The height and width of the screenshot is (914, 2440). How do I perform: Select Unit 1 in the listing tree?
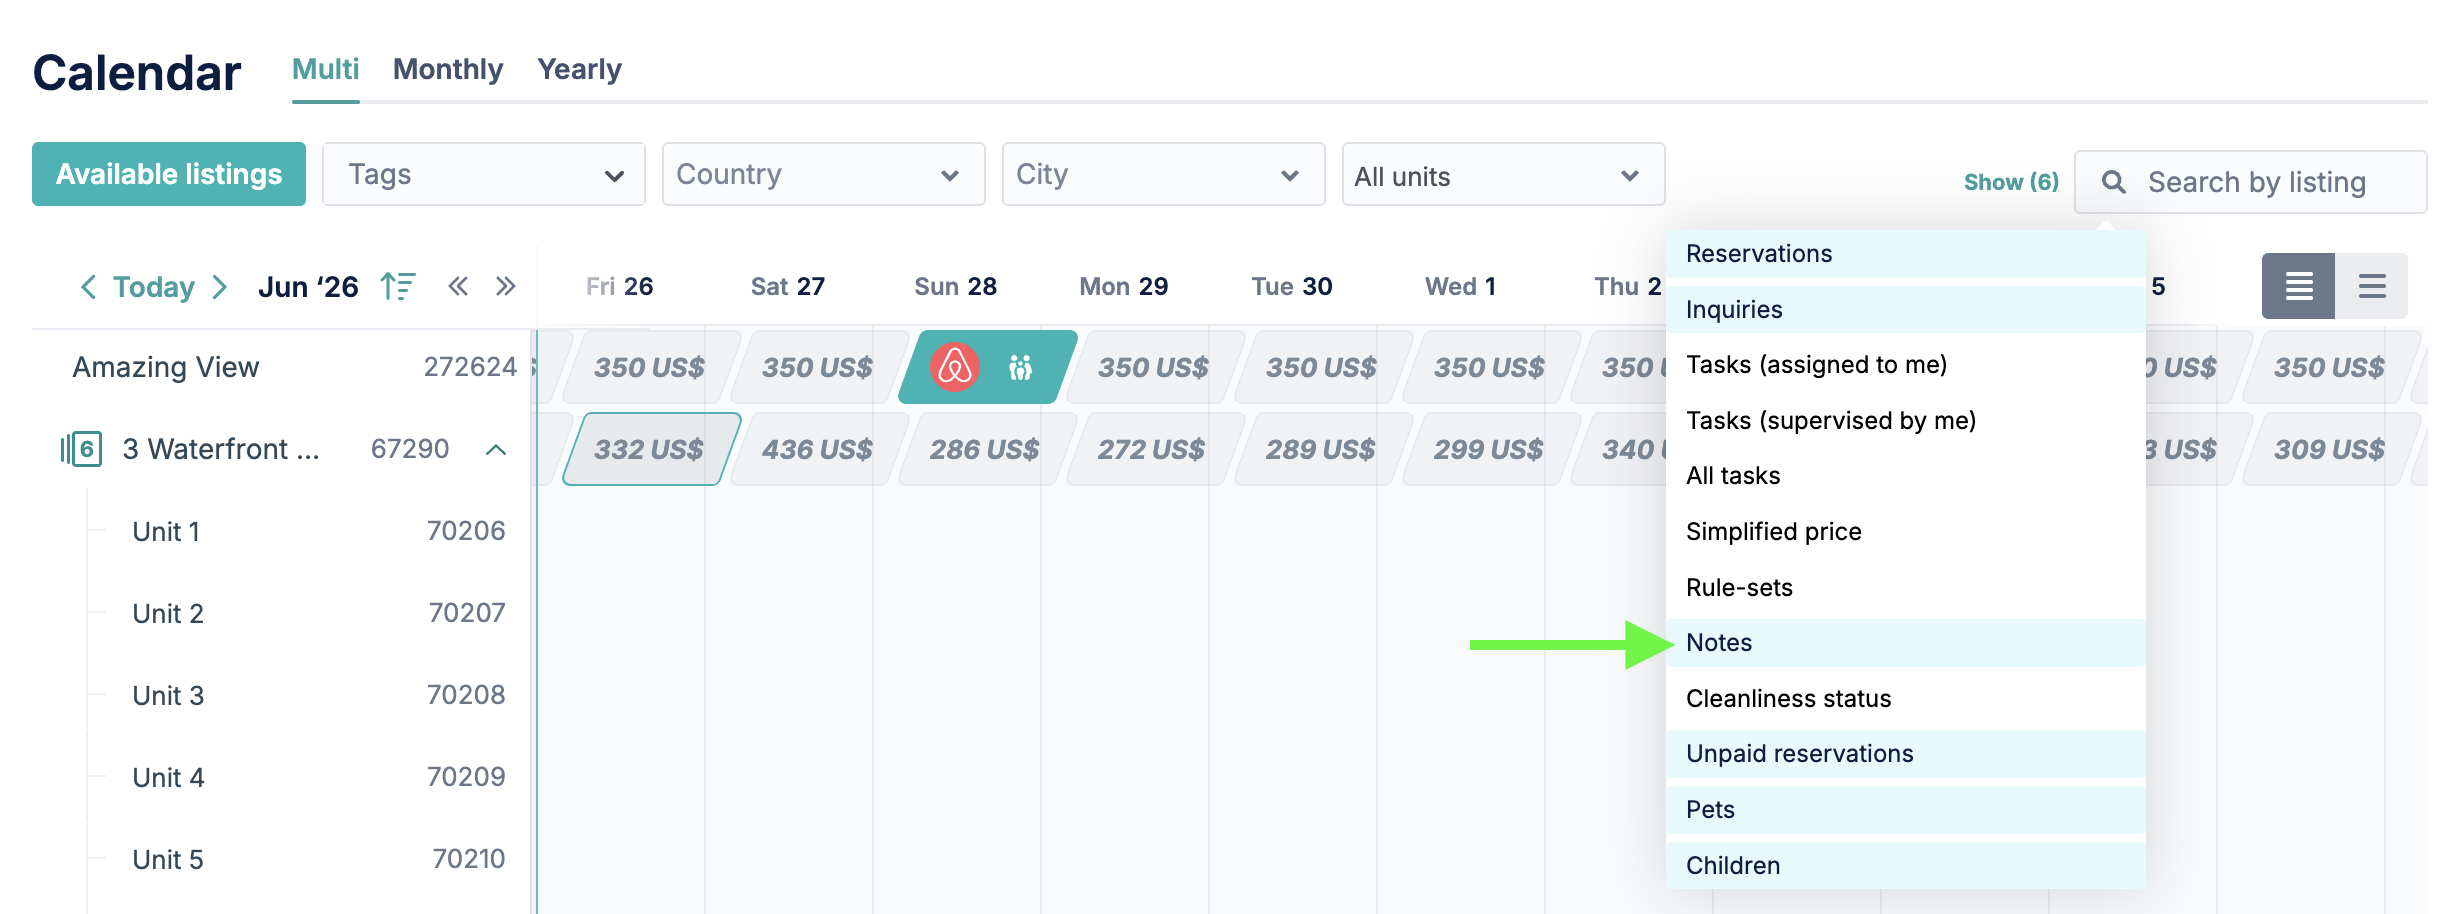pyautogui.click(x=167, y=531)
